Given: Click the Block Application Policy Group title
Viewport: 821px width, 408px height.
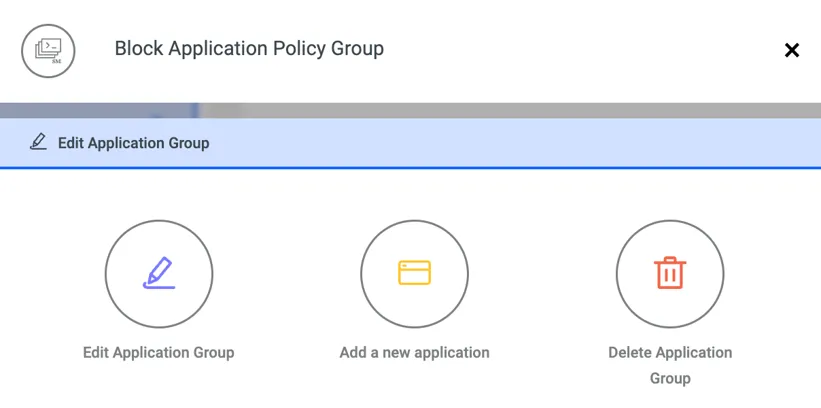Looking at the screenshot, I should pyautogui.click(x=249, y=49).
